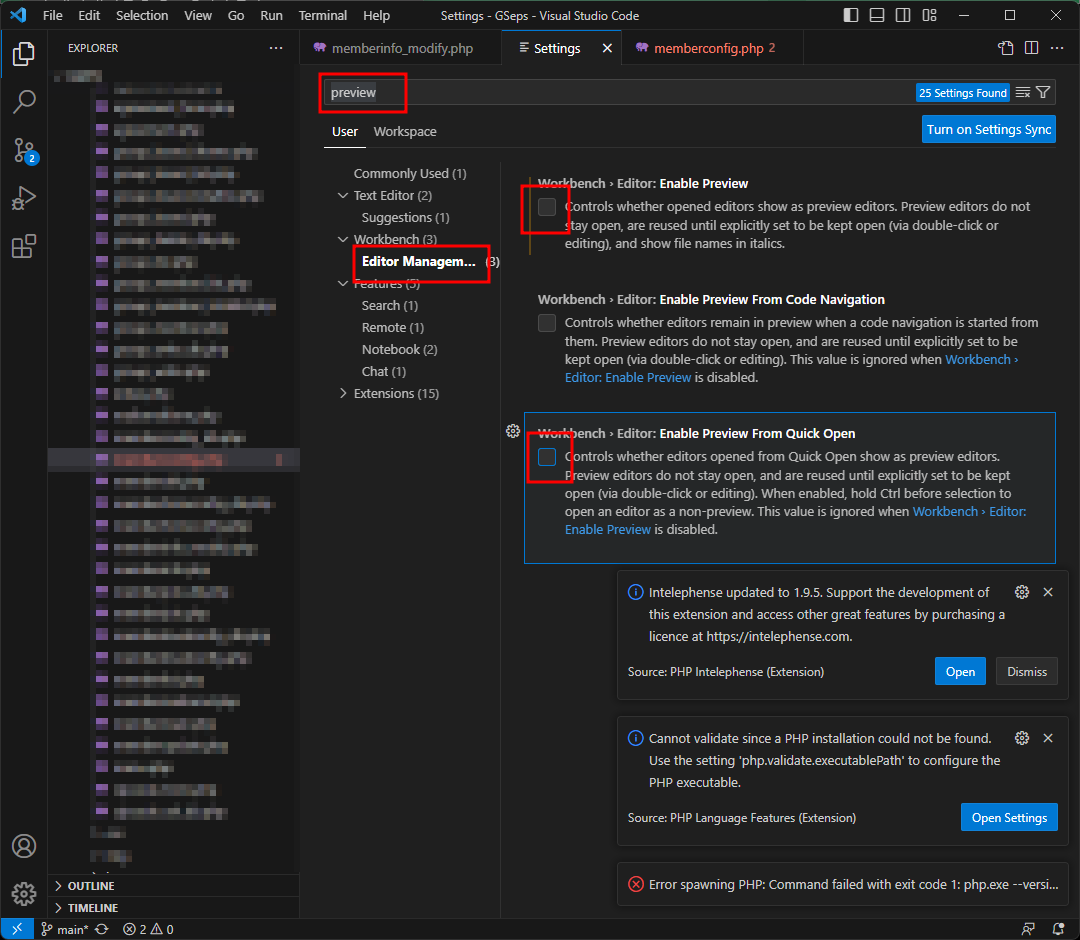Open the Terminal menu
1080x940 pixels.
click(x=322, y=15)
